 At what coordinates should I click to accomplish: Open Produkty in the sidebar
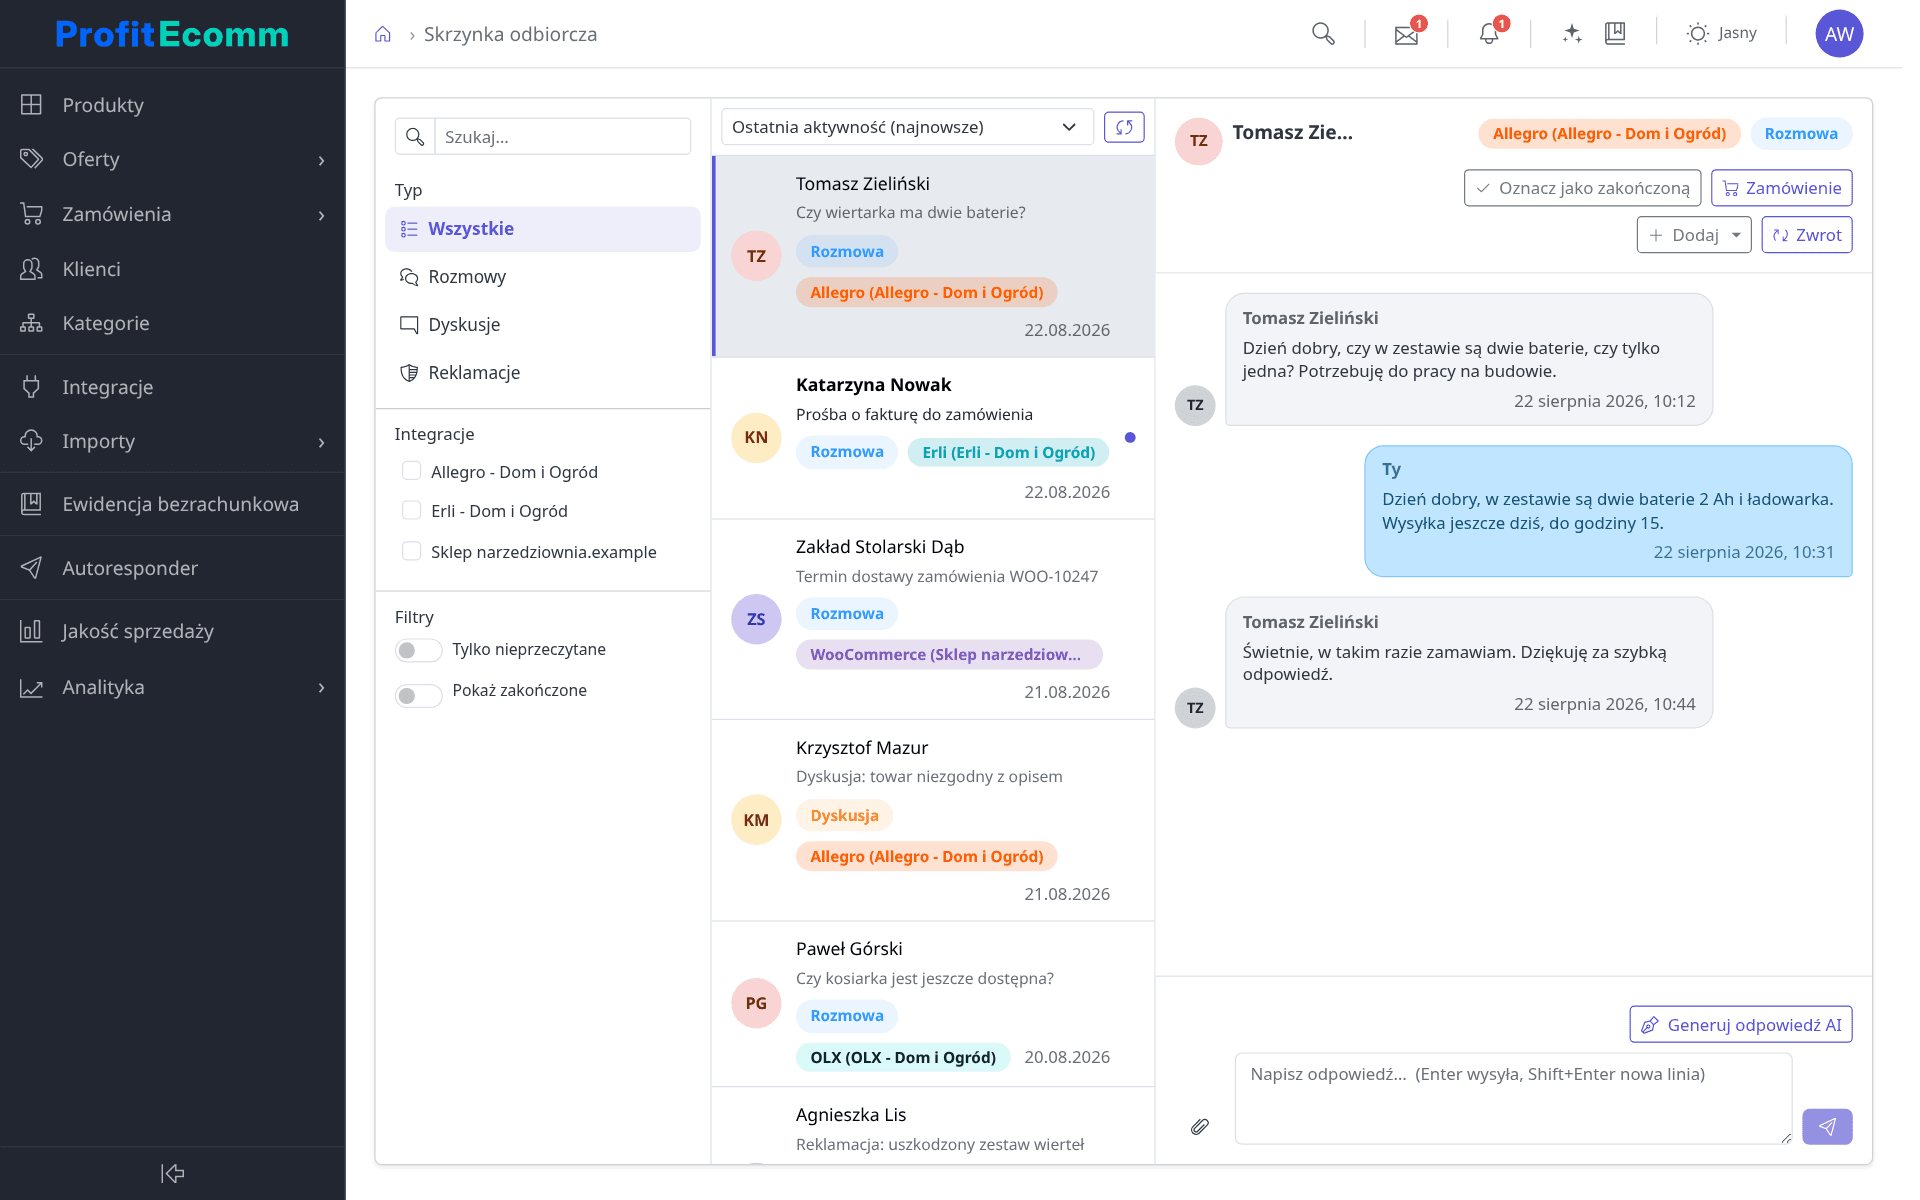(172, 105)
